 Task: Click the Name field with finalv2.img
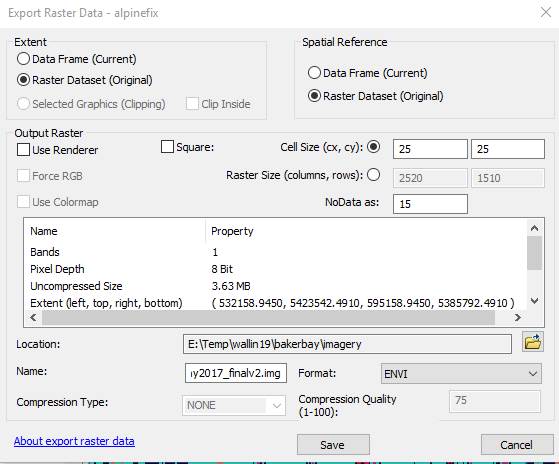tap(236, 373)
